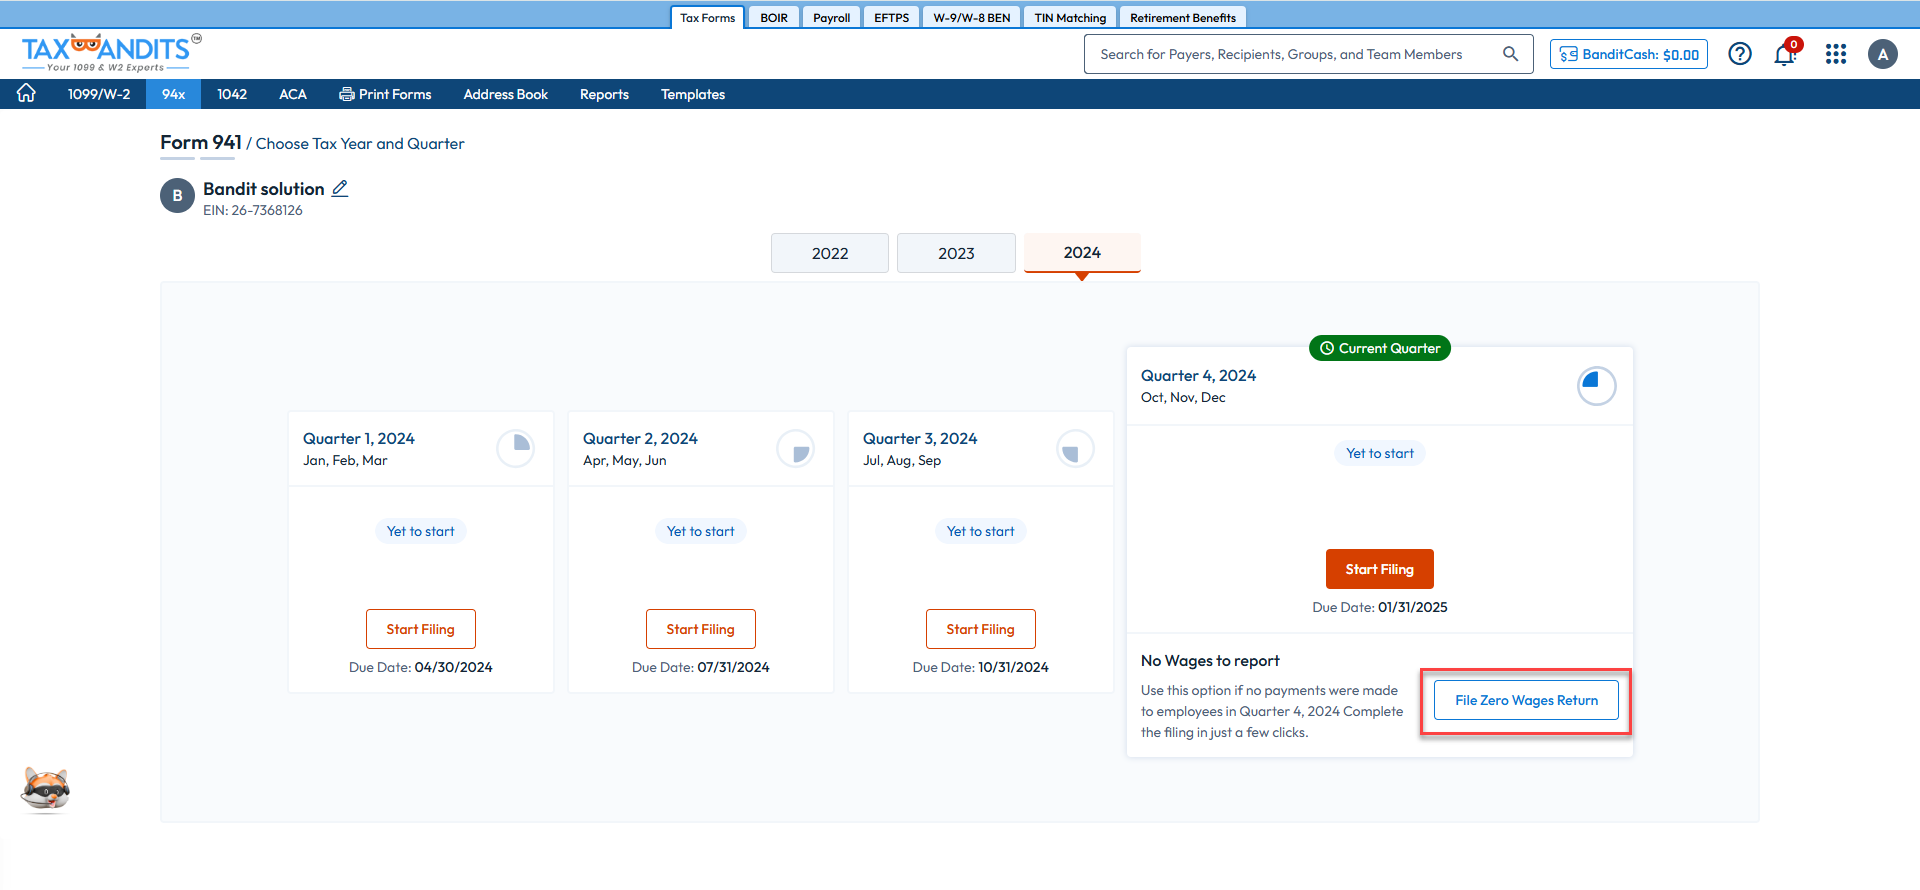Select tax year 2022
Image resolution: width=1920 pixels, height=890 pixels.
[830, 253]
